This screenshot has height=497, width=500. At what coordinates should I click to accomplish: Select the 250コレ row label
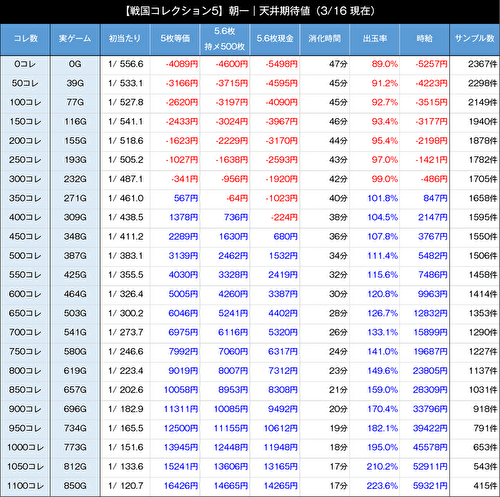click(x=25, y=160)
